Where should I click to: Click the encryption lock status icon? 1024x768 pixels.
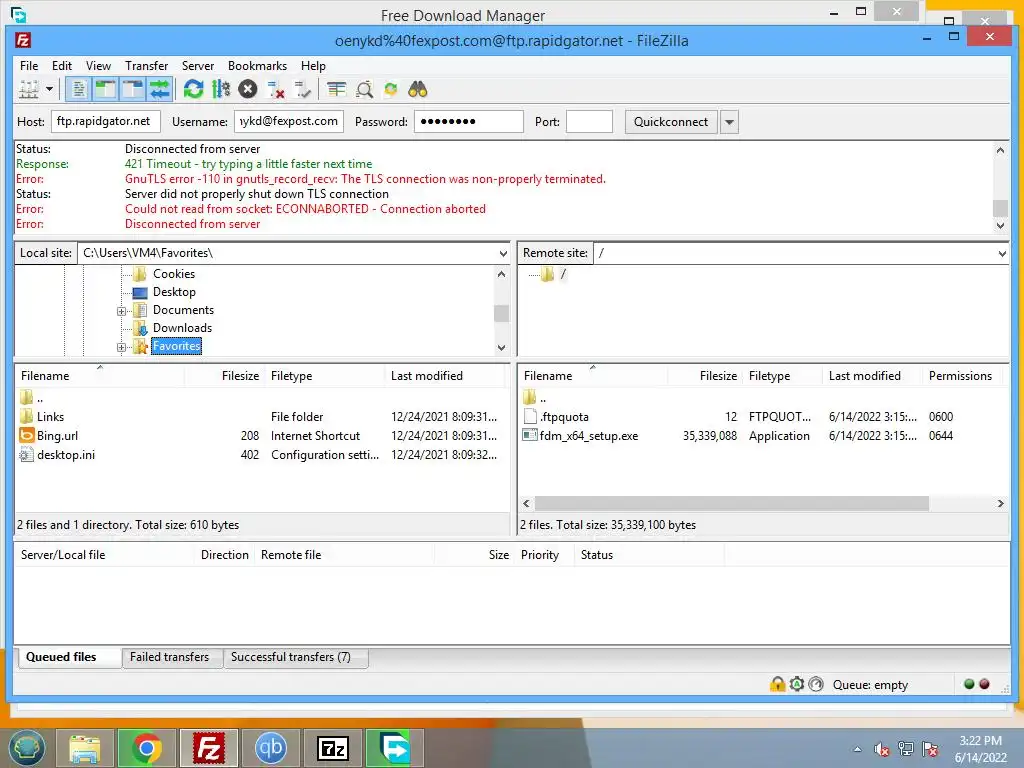point(777,684)
